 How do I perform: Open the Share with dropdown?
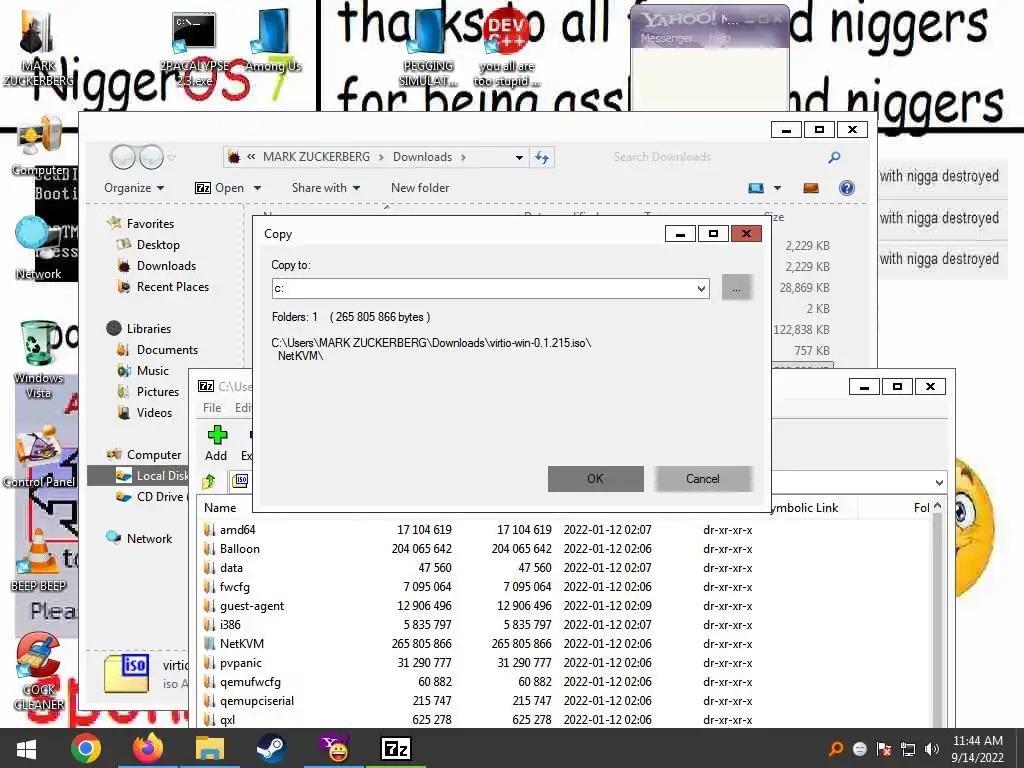[x=326, y=188]
